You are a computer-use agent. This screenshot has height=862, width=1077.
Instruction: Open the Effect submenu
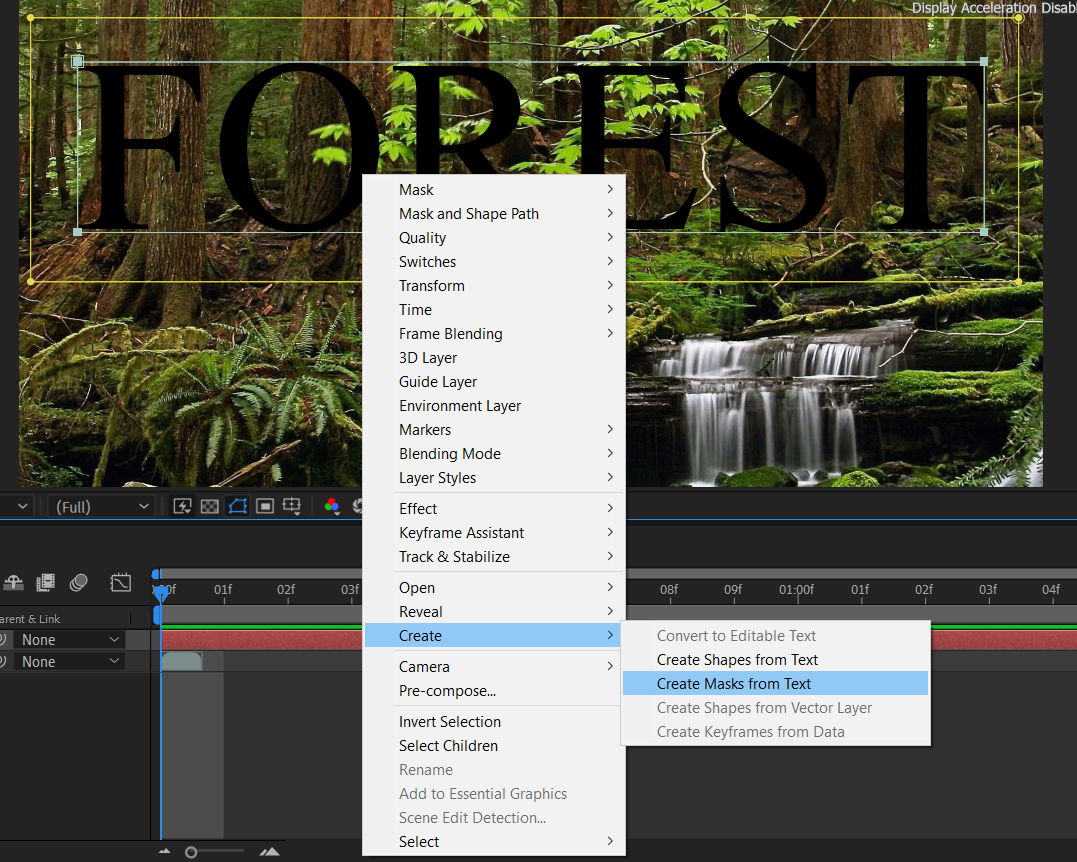[x=494, y=509]
